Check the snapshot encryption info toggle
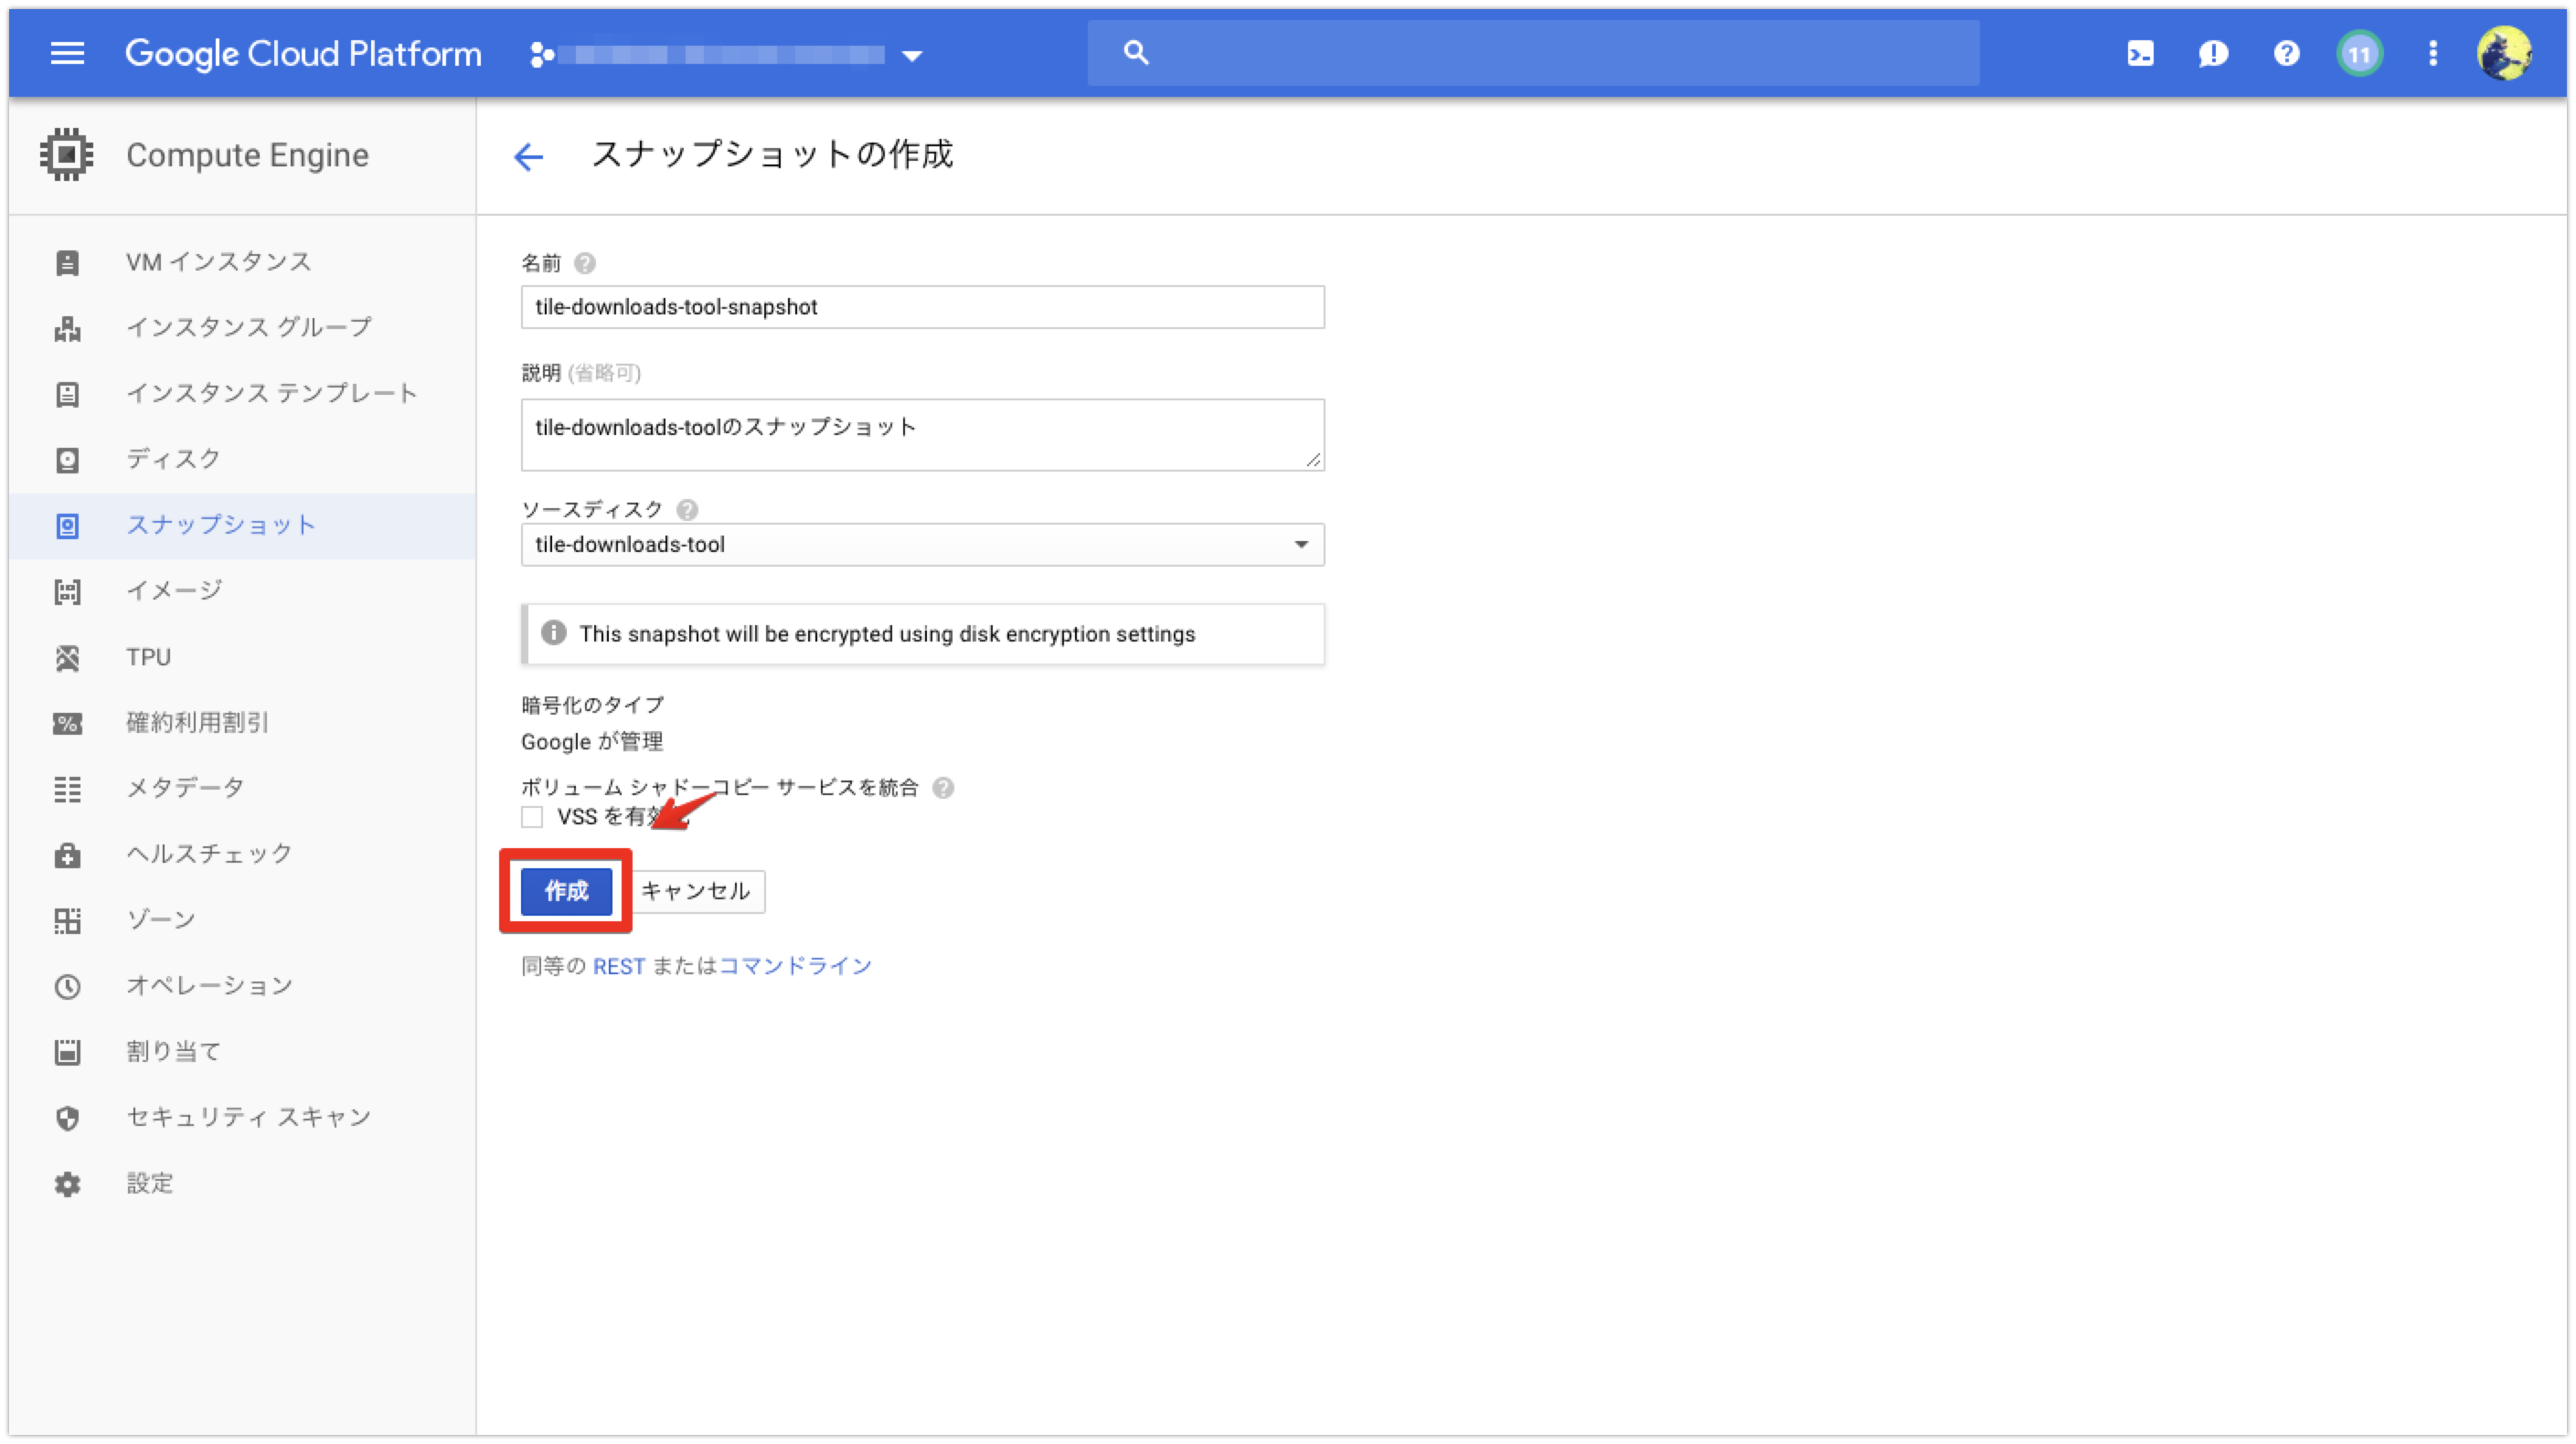 (x=550, y=632)
